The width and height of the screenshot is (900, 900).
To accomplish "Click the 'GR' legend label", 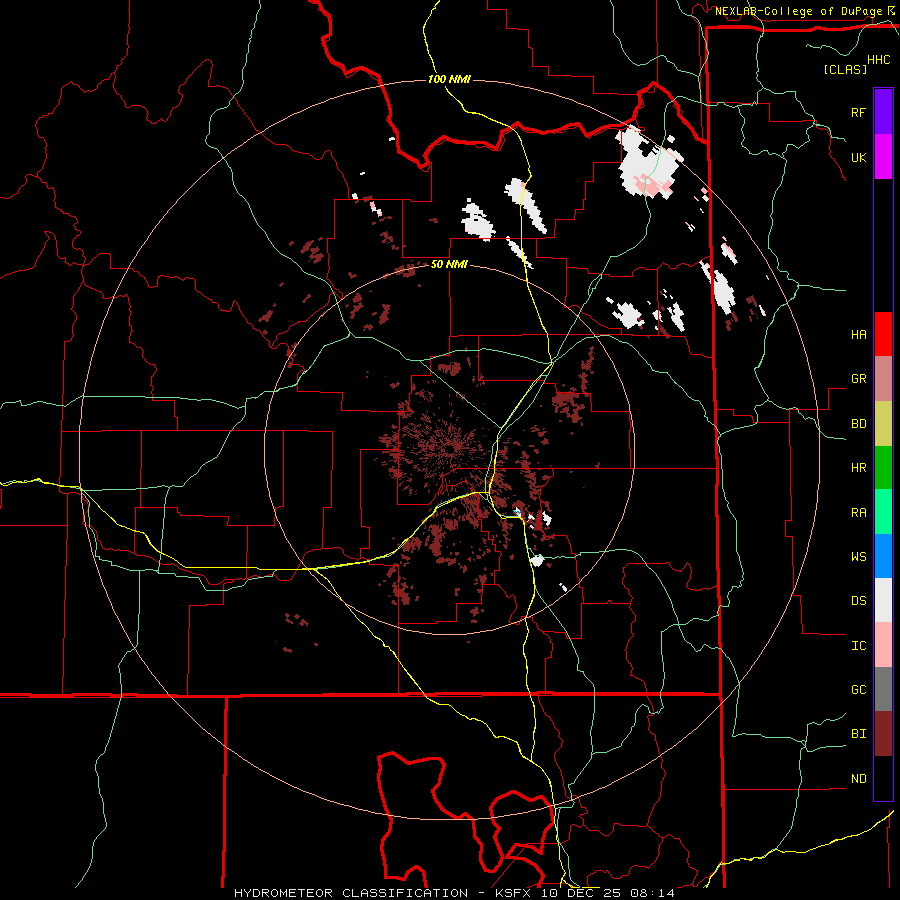I will pos(858,379).
